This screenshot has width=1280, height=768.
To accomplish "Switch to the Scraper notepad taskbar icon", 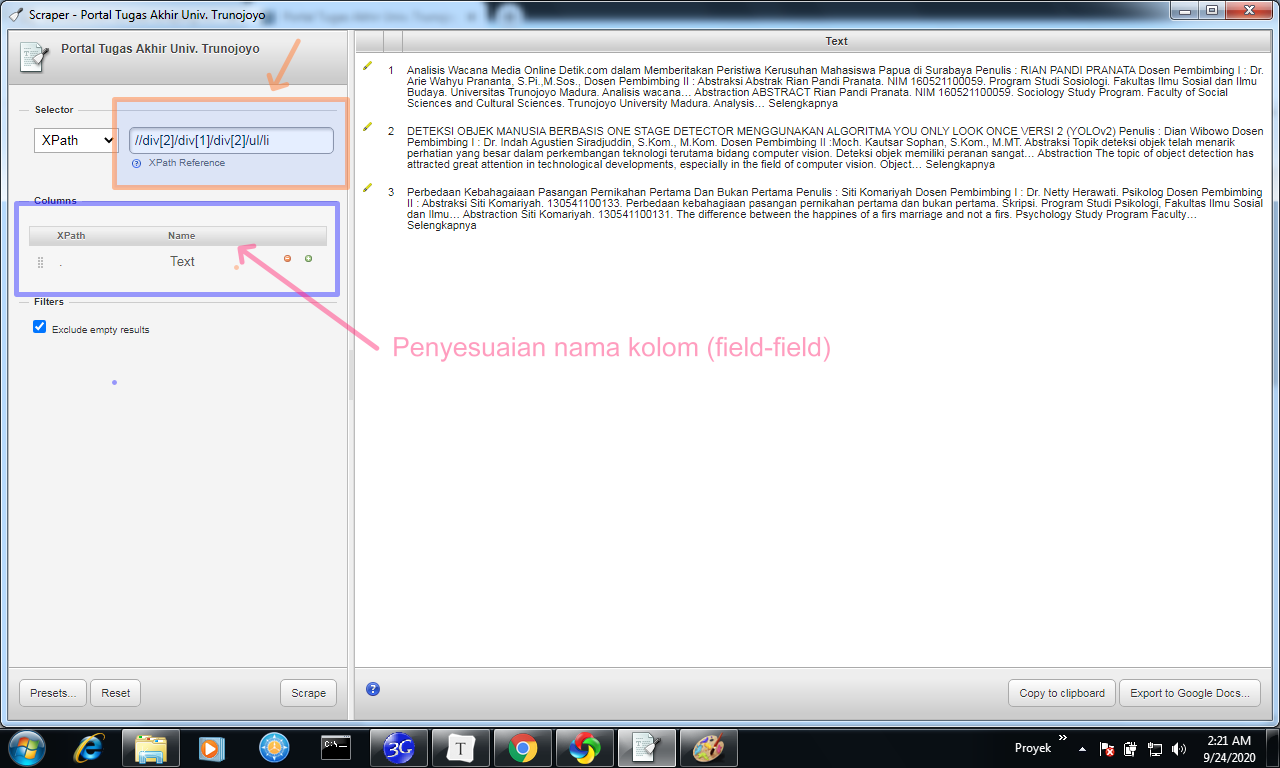I will [647, 748].
